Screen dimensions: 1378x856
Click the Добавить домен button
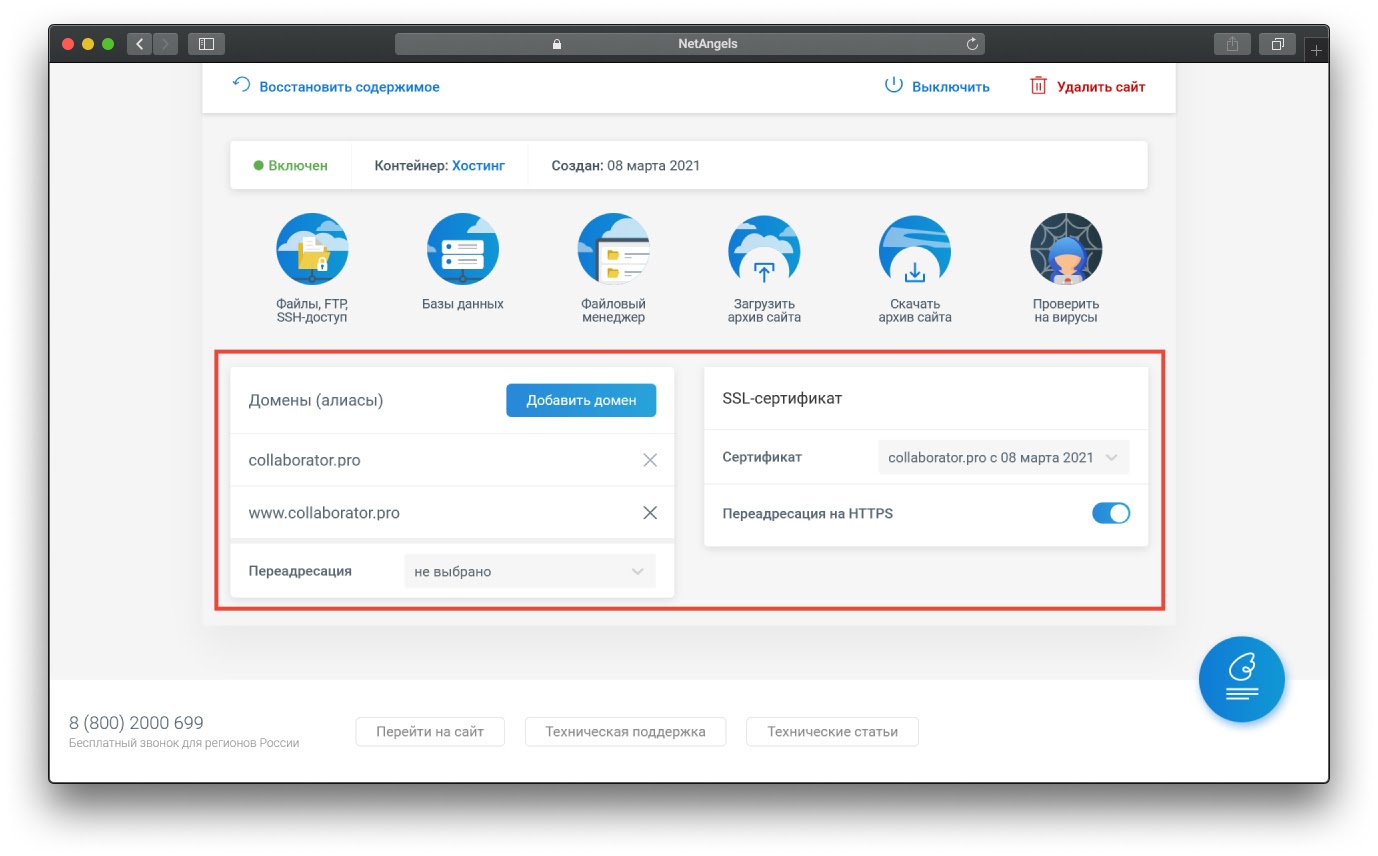click(580, 399)
